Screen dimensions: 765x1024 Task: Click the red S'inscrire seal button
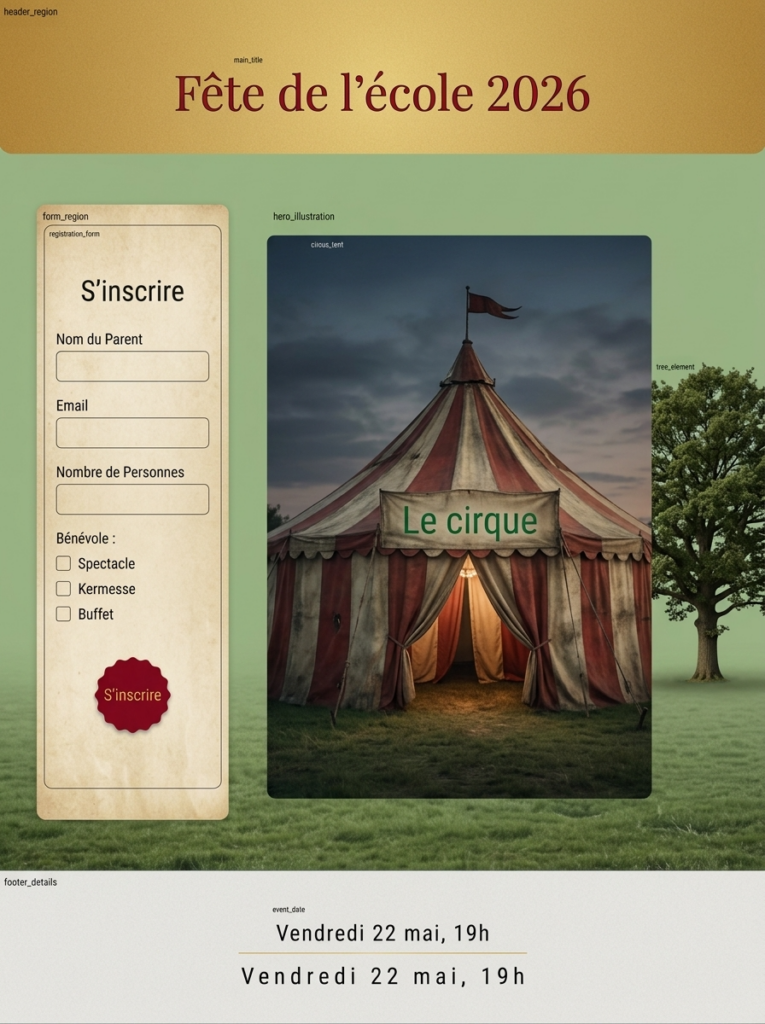pos(132,695)
